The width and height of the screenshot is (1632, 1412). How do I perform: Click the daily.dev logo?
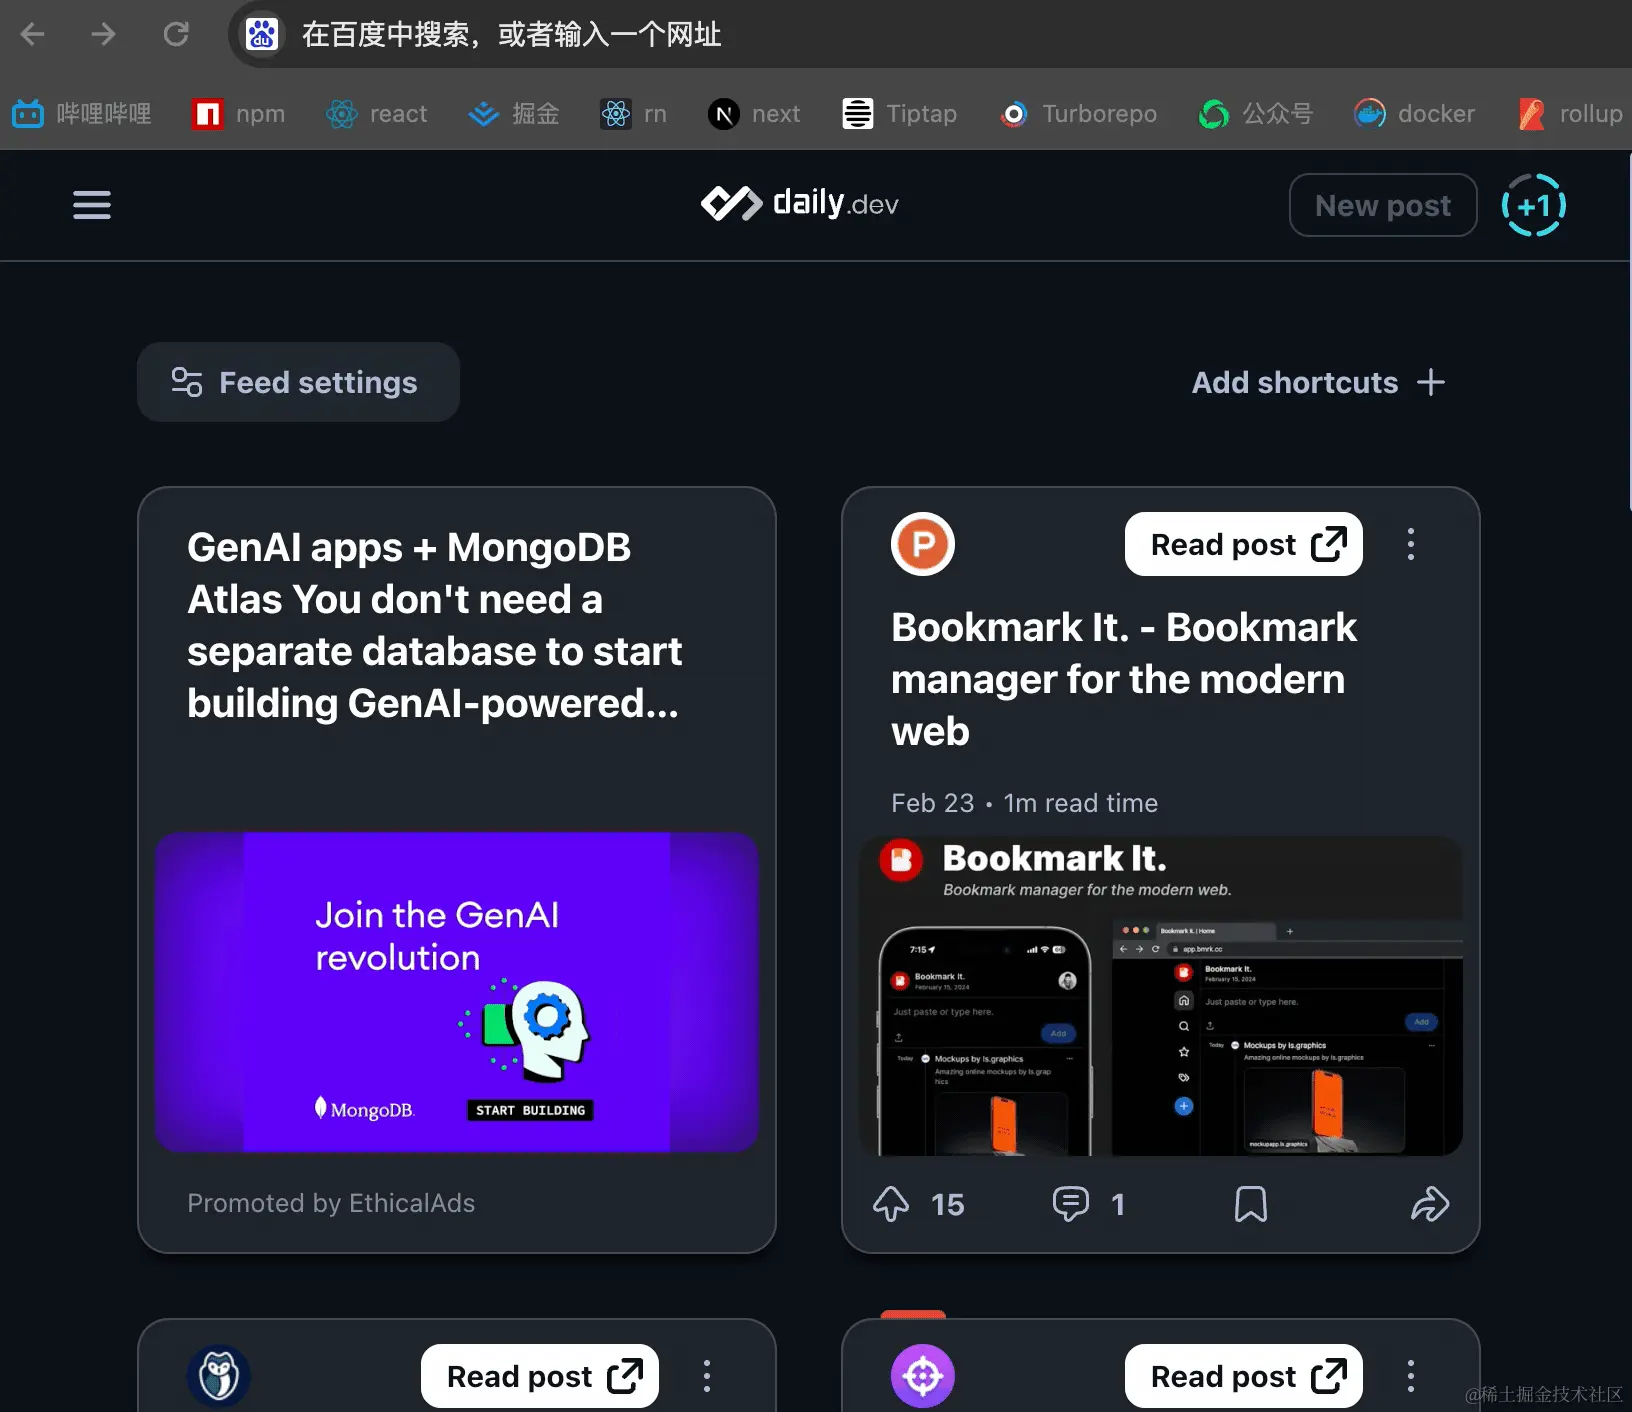(x=800, y=203)
